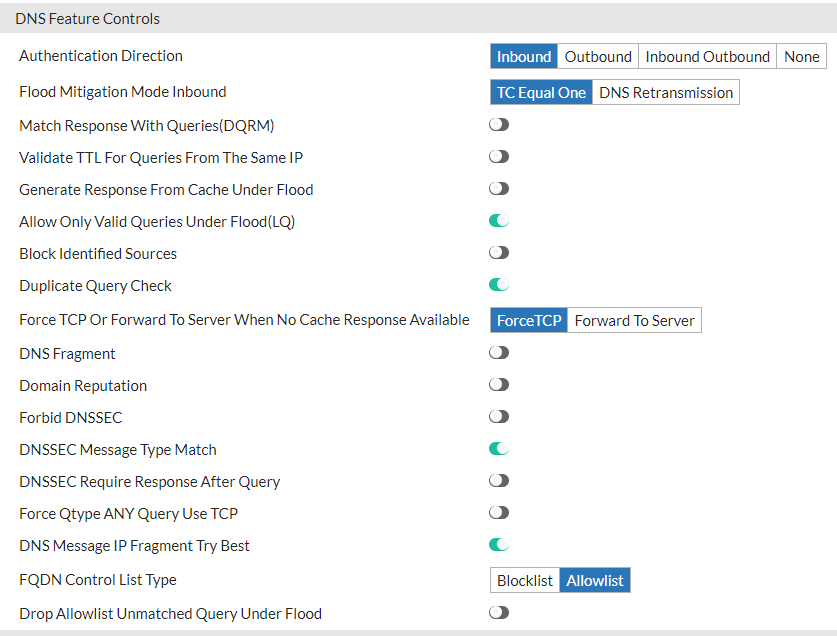Disable DNSSEC Message Type Match
Screen dimensions: 837x636
tap(498, 449)
